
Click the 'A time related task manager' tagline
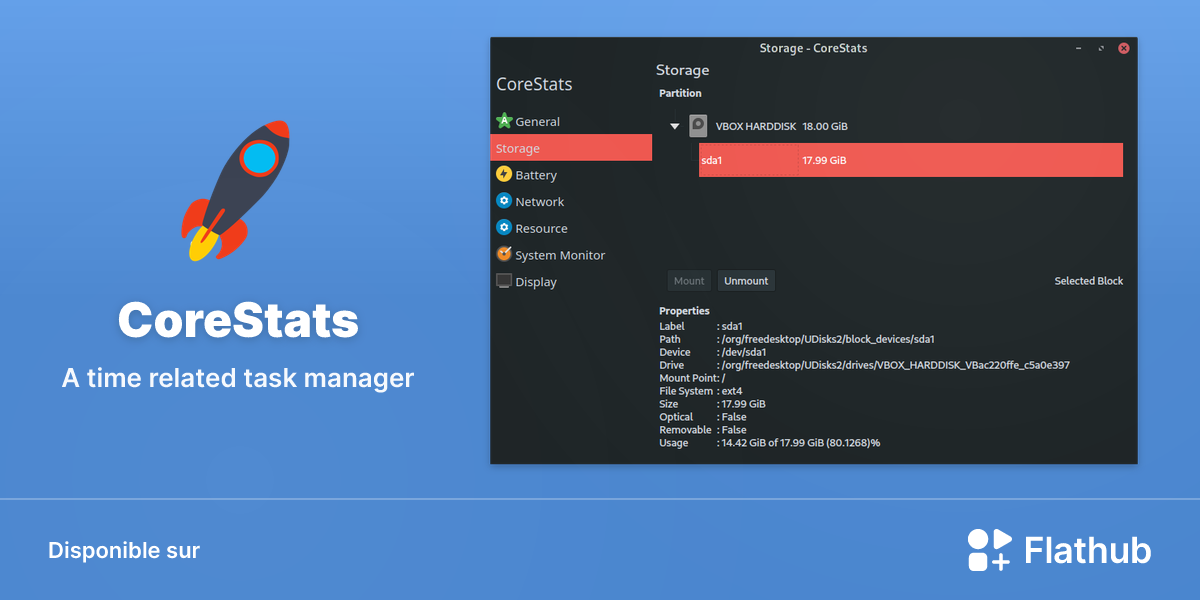click(x=238, y=379)
